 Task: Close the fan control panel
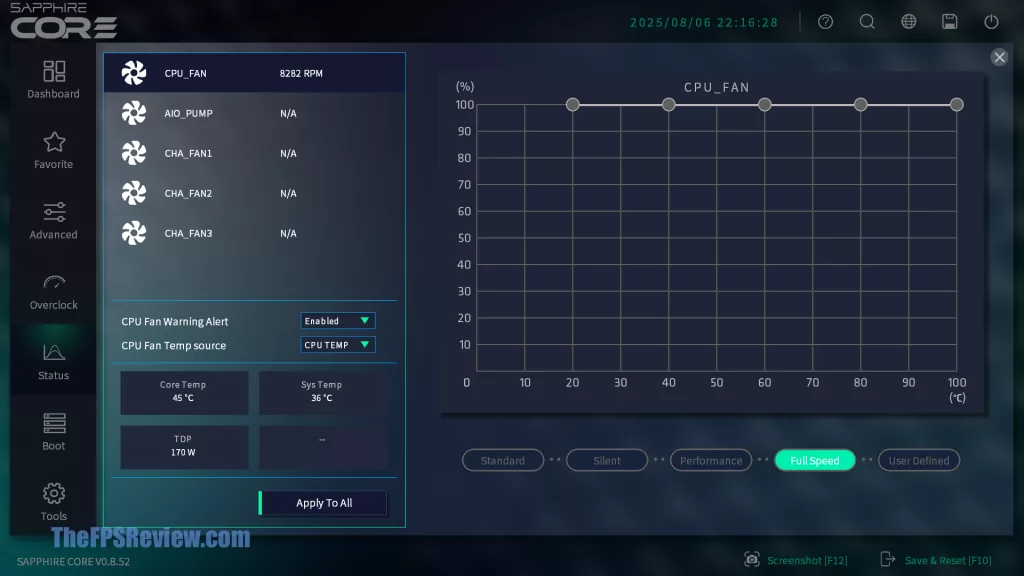(x=999, y=57)
